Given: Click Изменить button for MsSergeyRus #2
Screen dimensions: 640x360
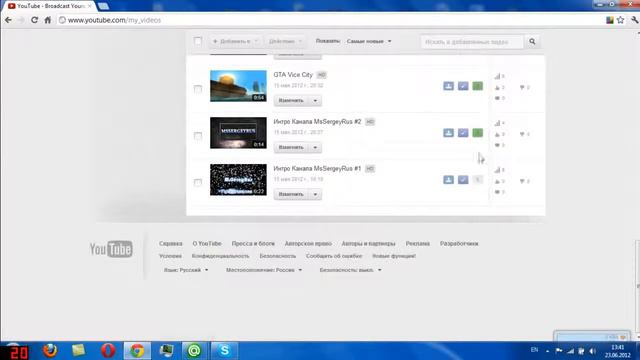Looking at the screenshot, I should coord(291,147).
